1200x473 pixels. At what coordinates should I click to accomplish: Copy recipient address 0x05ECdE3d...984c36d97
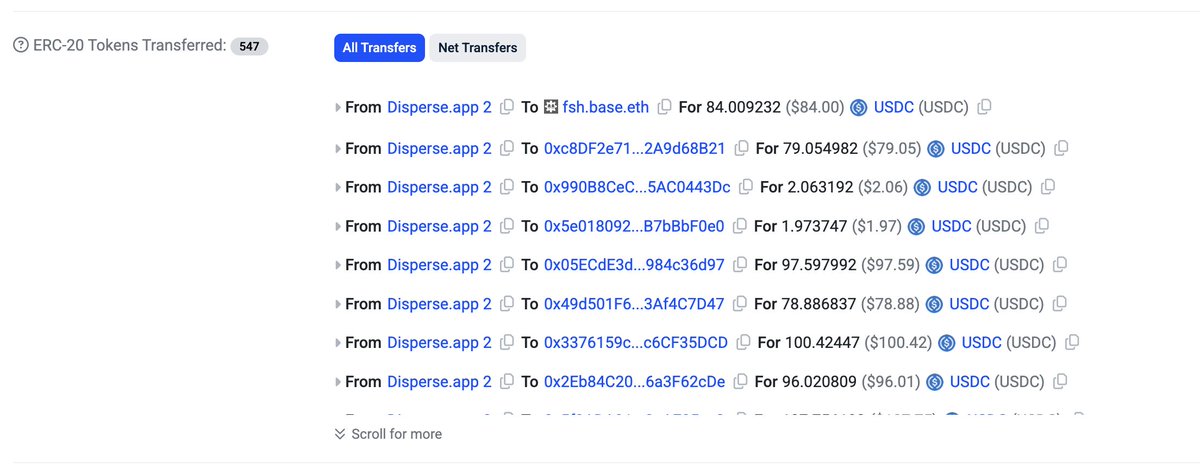tap(740, 265)
